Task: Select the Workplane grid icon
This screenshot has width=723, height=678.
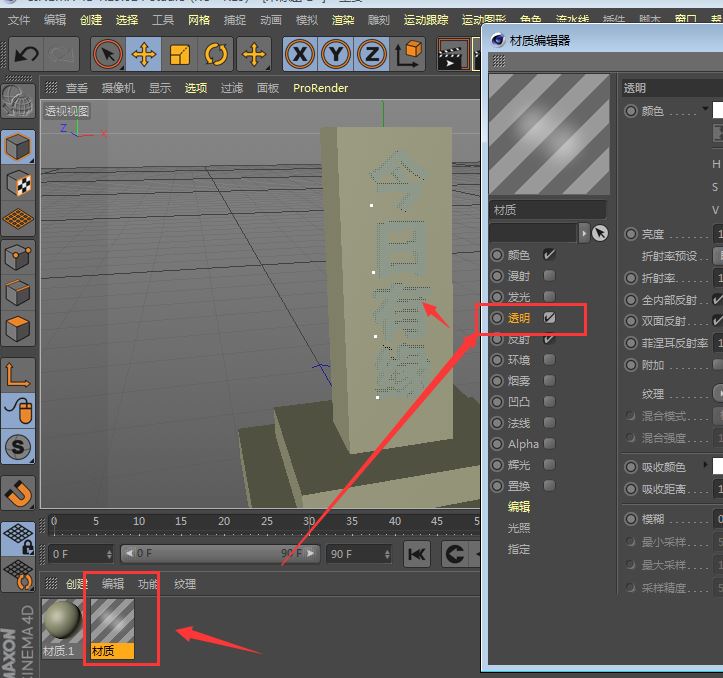Action: (x=18, y=220)
